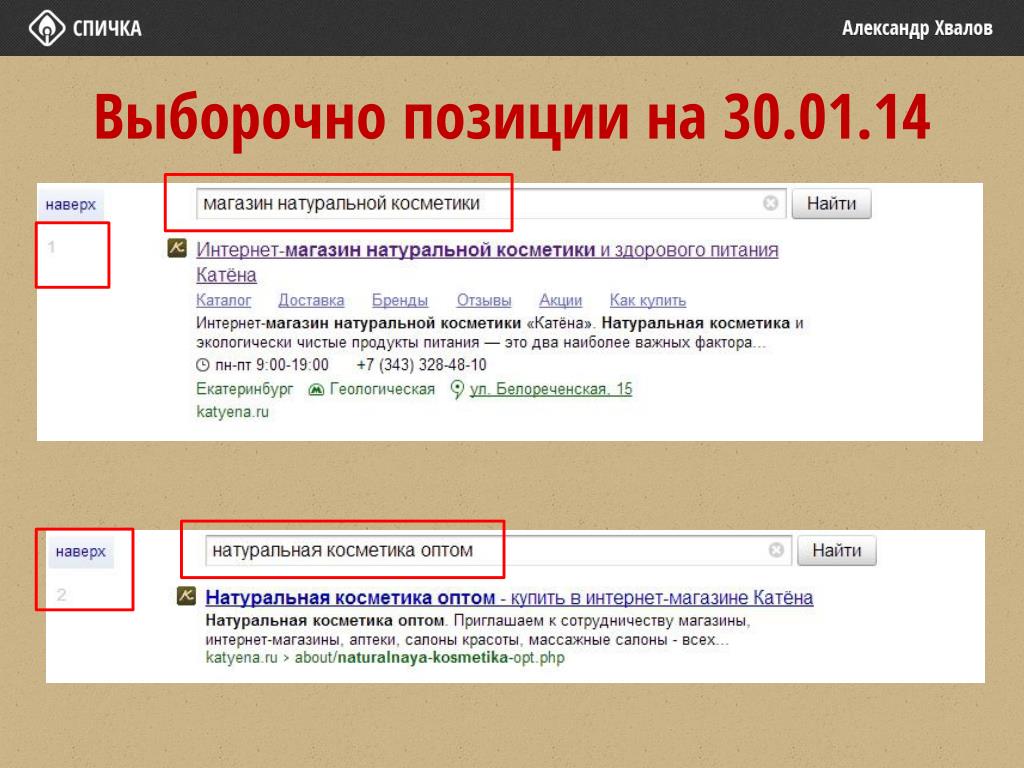The width and height of the screenshot is (1024, 768).
Task: Open the 'ул. Белореченская, 15' address link
Action: pos(551,389)
